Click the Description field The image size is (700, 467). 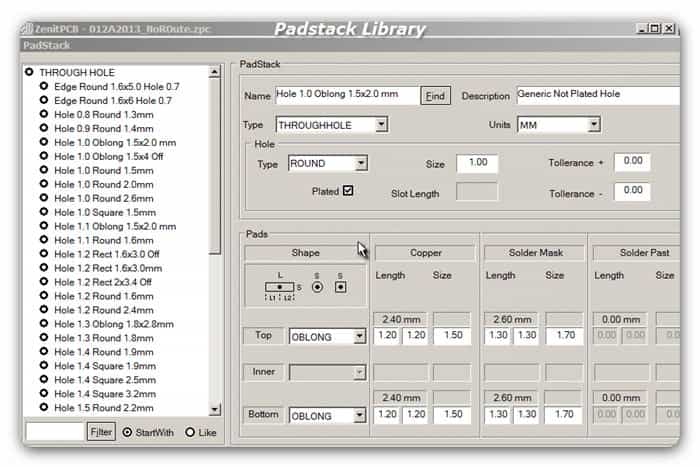[598, 95]
